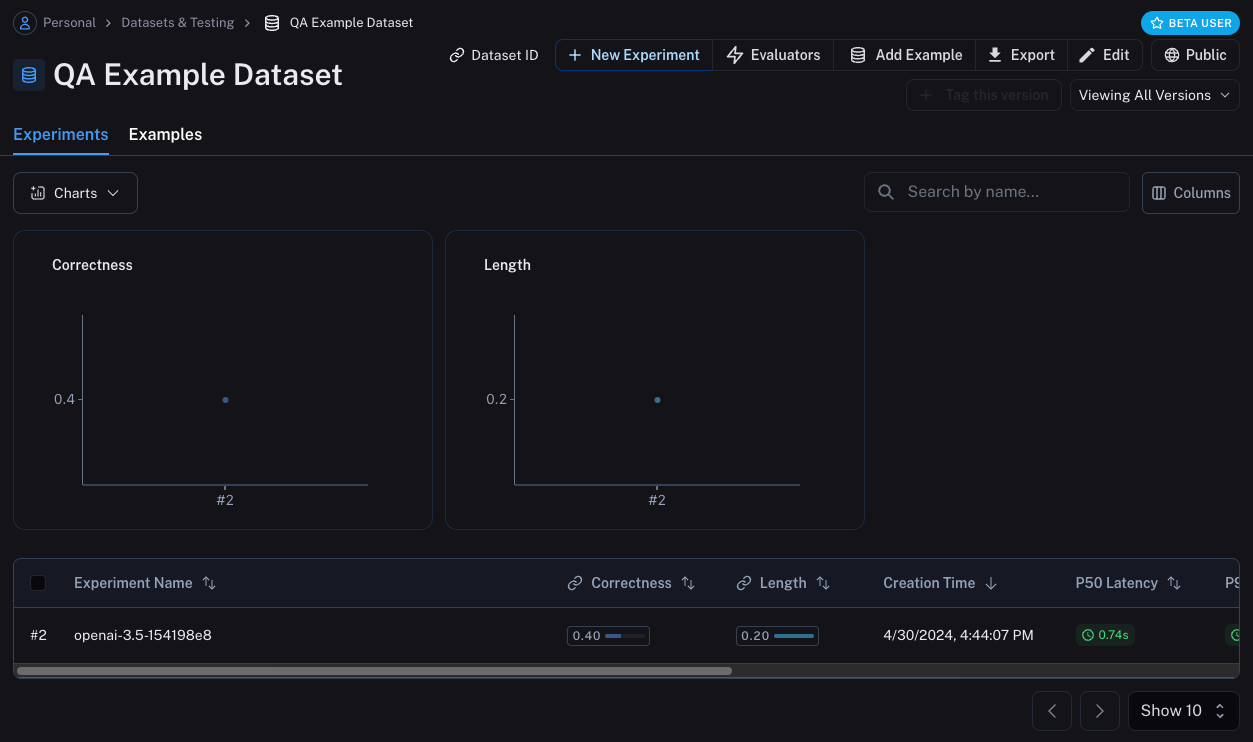Switch to the Examples tab
This screenshot has width=1253, height=742.
[165, 135]
